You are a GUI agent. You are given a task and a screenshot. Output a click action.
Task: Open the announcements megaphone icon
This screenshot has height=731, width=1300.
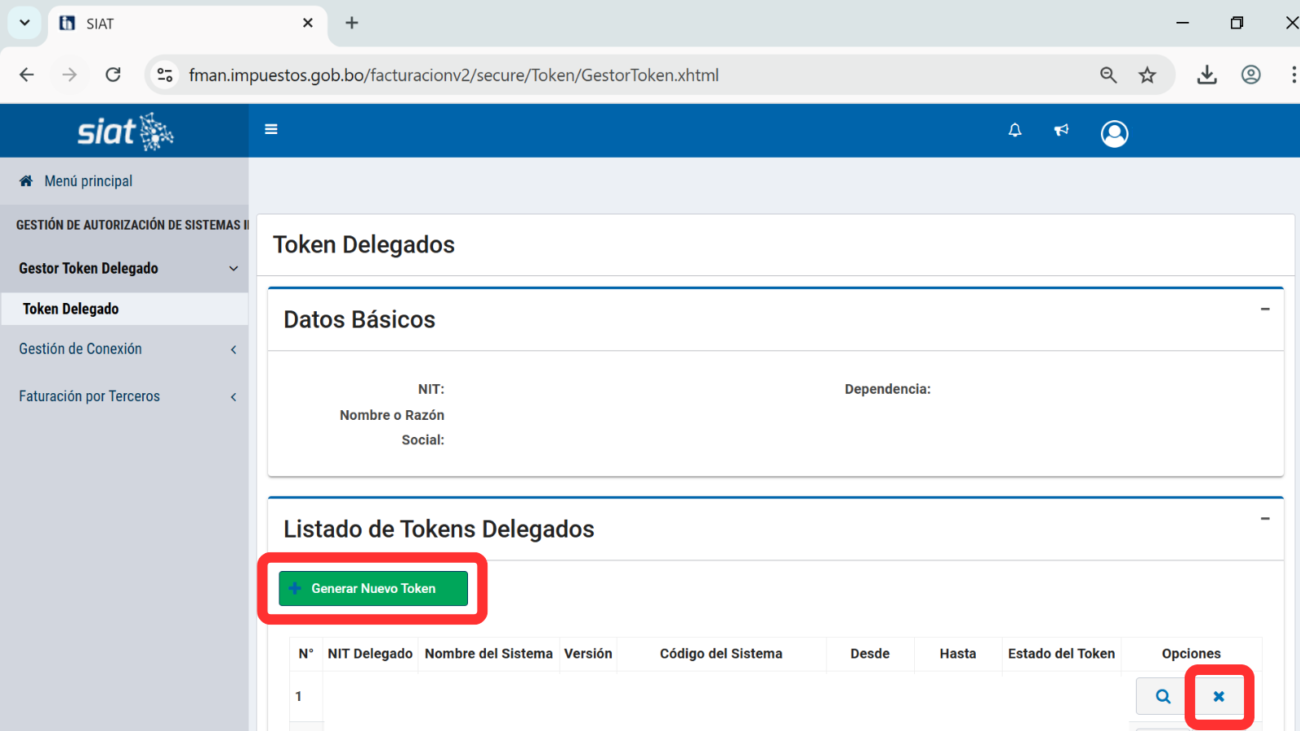1061,130
